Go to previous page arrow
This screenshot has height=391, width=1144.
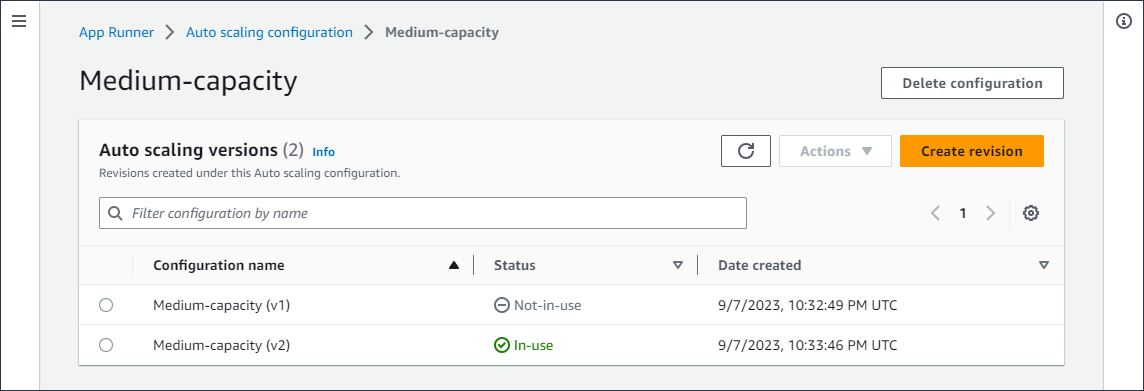pos(935,213)
